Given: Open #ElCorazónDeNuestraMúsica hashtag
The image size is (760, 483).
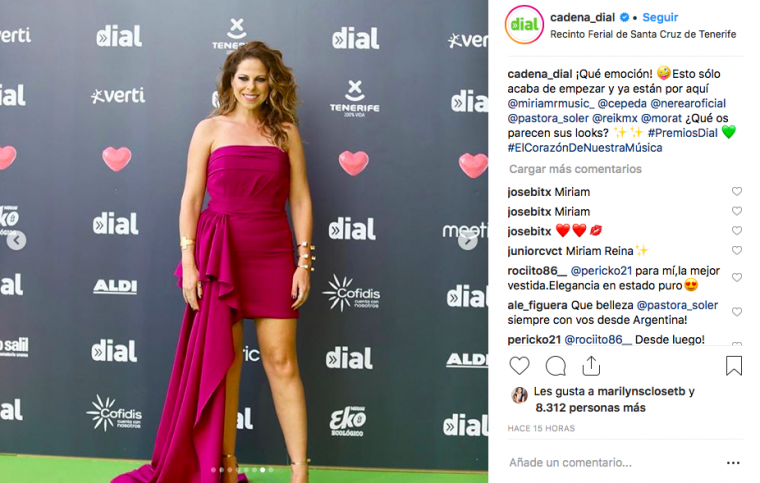Looking at the screenshot, I should (x=585, y=148).
